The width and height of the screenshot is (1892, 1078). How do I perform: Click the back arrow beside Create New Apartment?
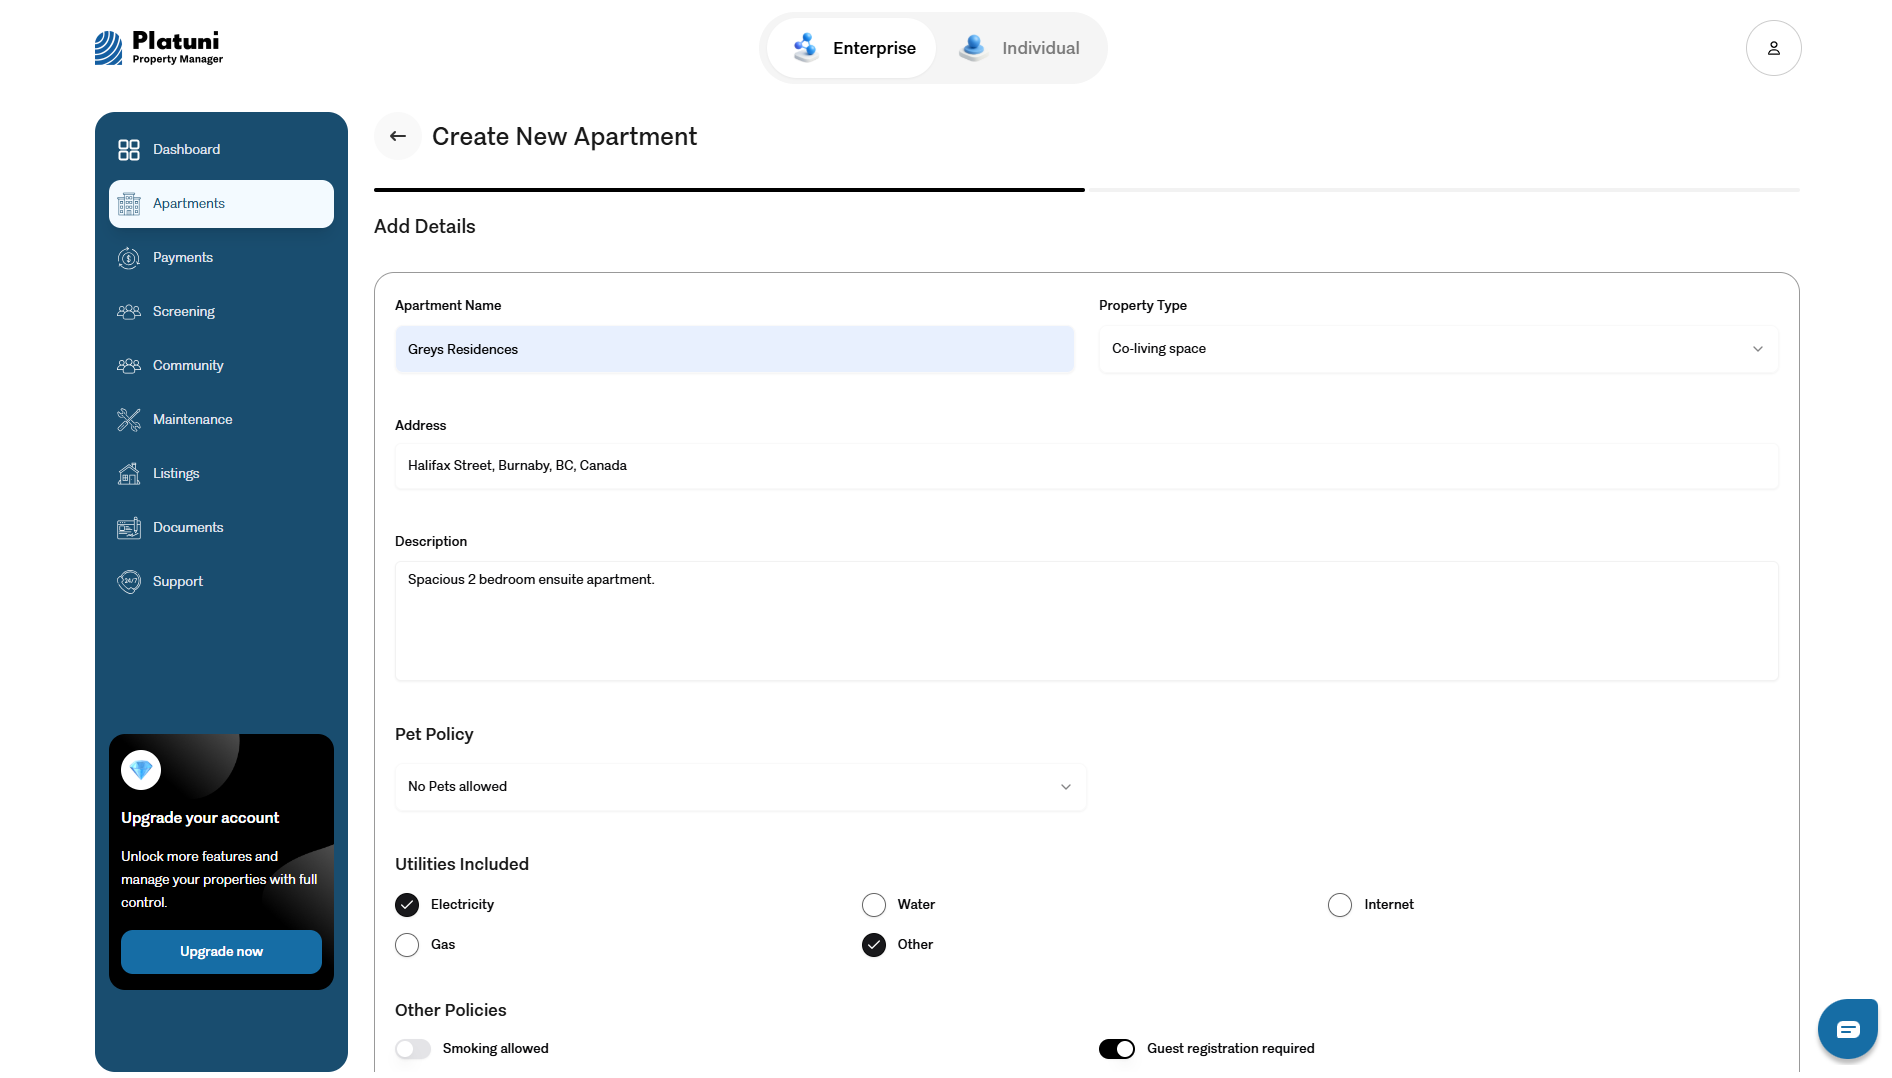(398, 136)
